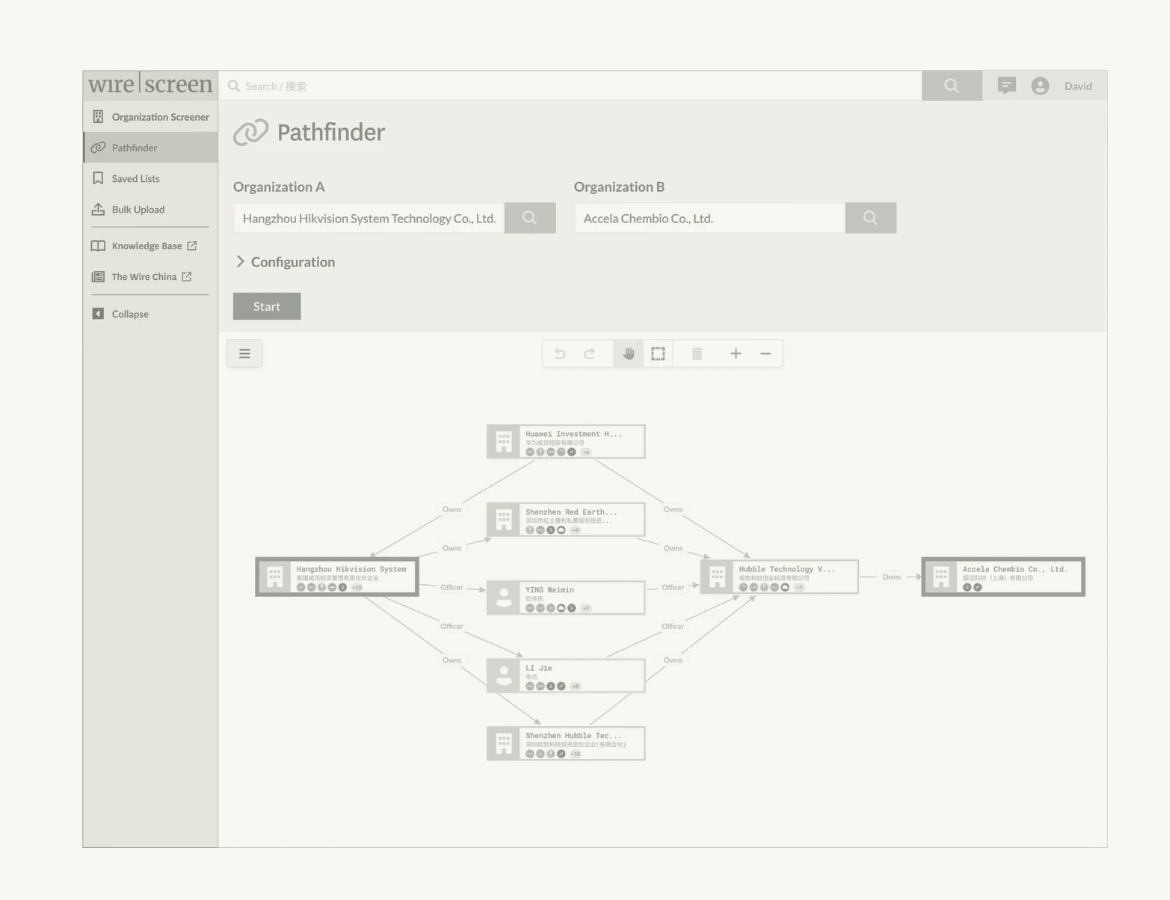Select the Hangzhou Hikvision System node

337,577
